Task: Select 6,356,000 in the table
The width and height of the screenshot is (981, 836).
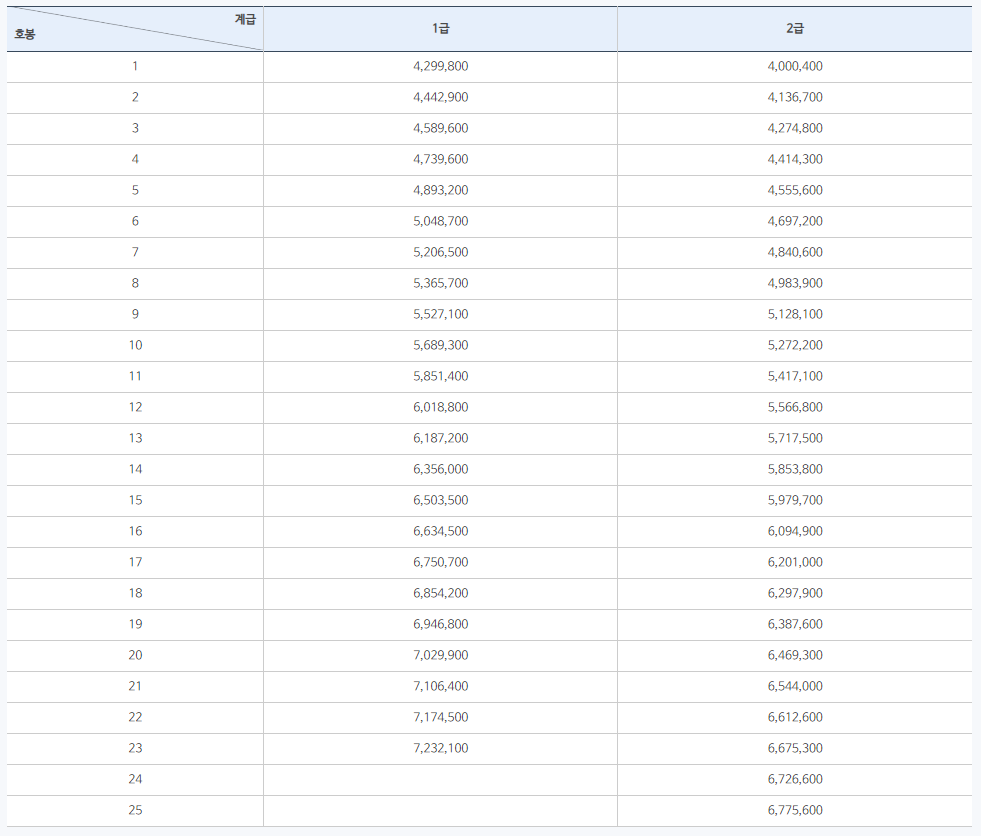Action: tap(440, 469)
